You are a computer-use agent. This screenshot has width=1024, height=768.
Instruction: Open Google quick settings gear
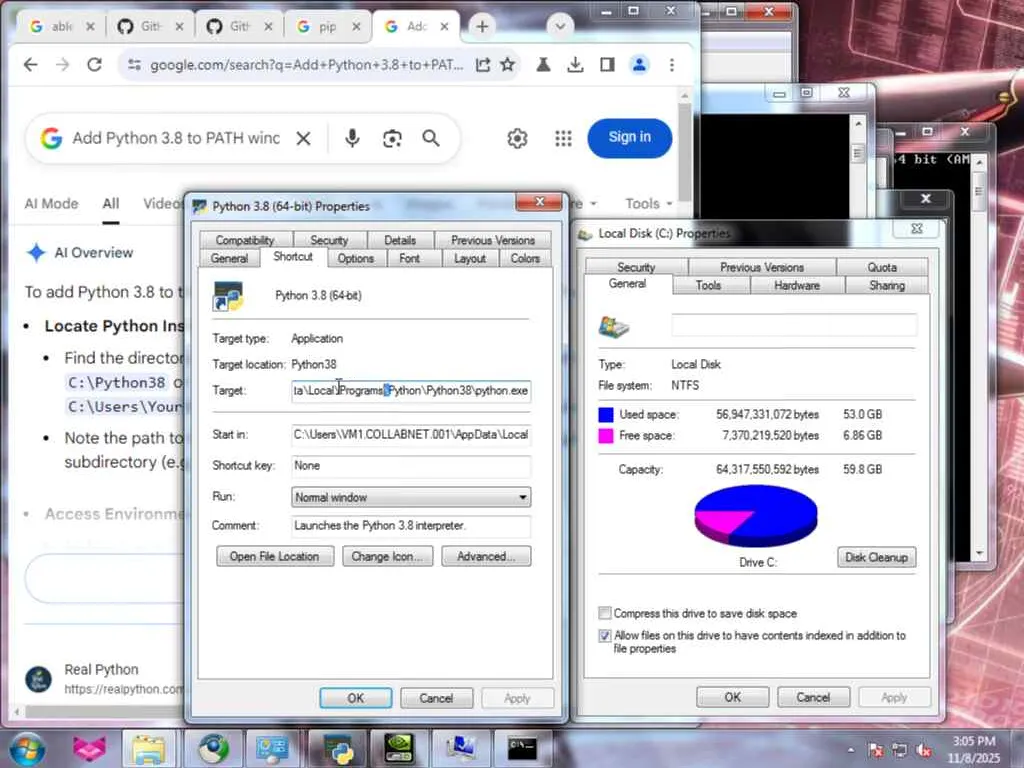[x=517, y=138]
